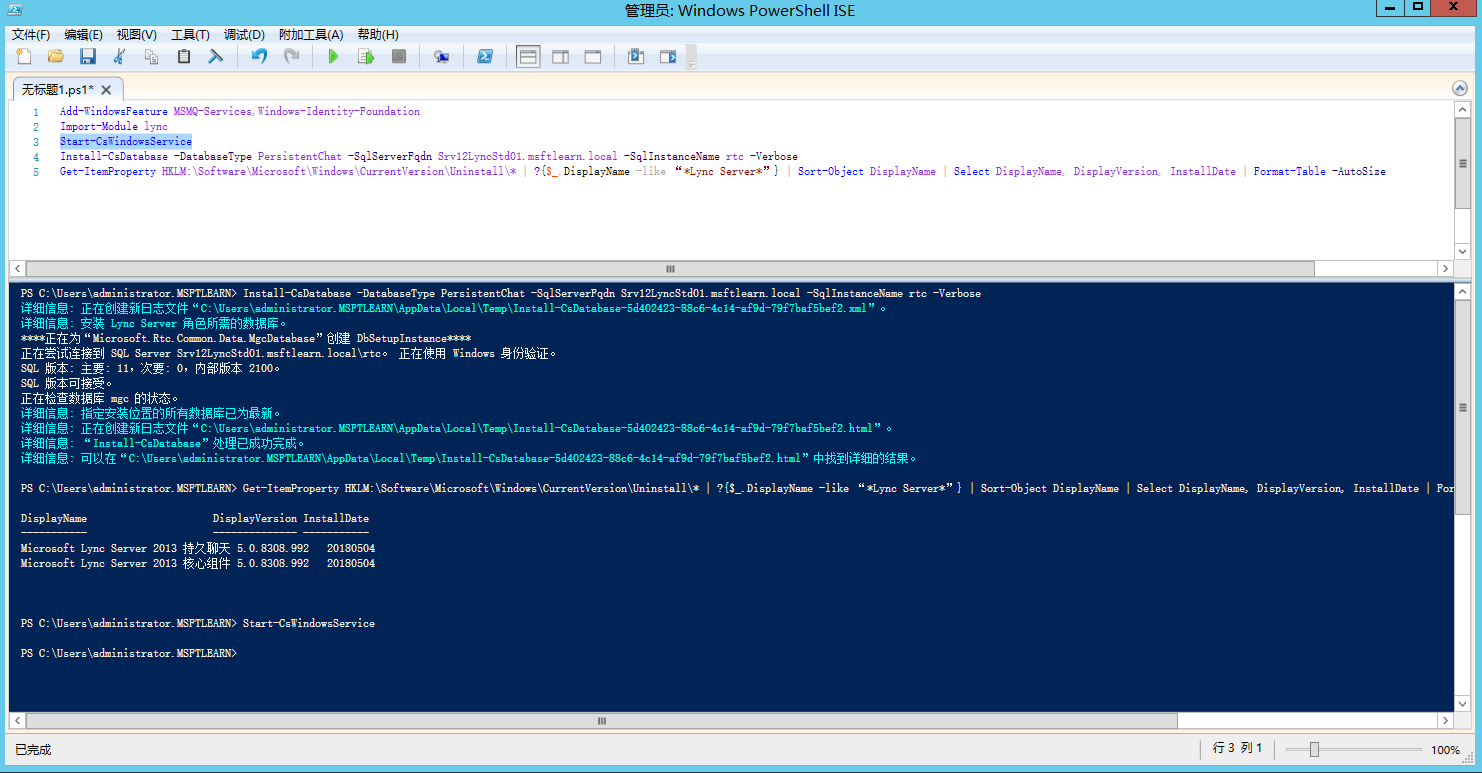Paste from clipboard using the Paste icon
Screen dimensions: 1482x773
click(184, 57)
